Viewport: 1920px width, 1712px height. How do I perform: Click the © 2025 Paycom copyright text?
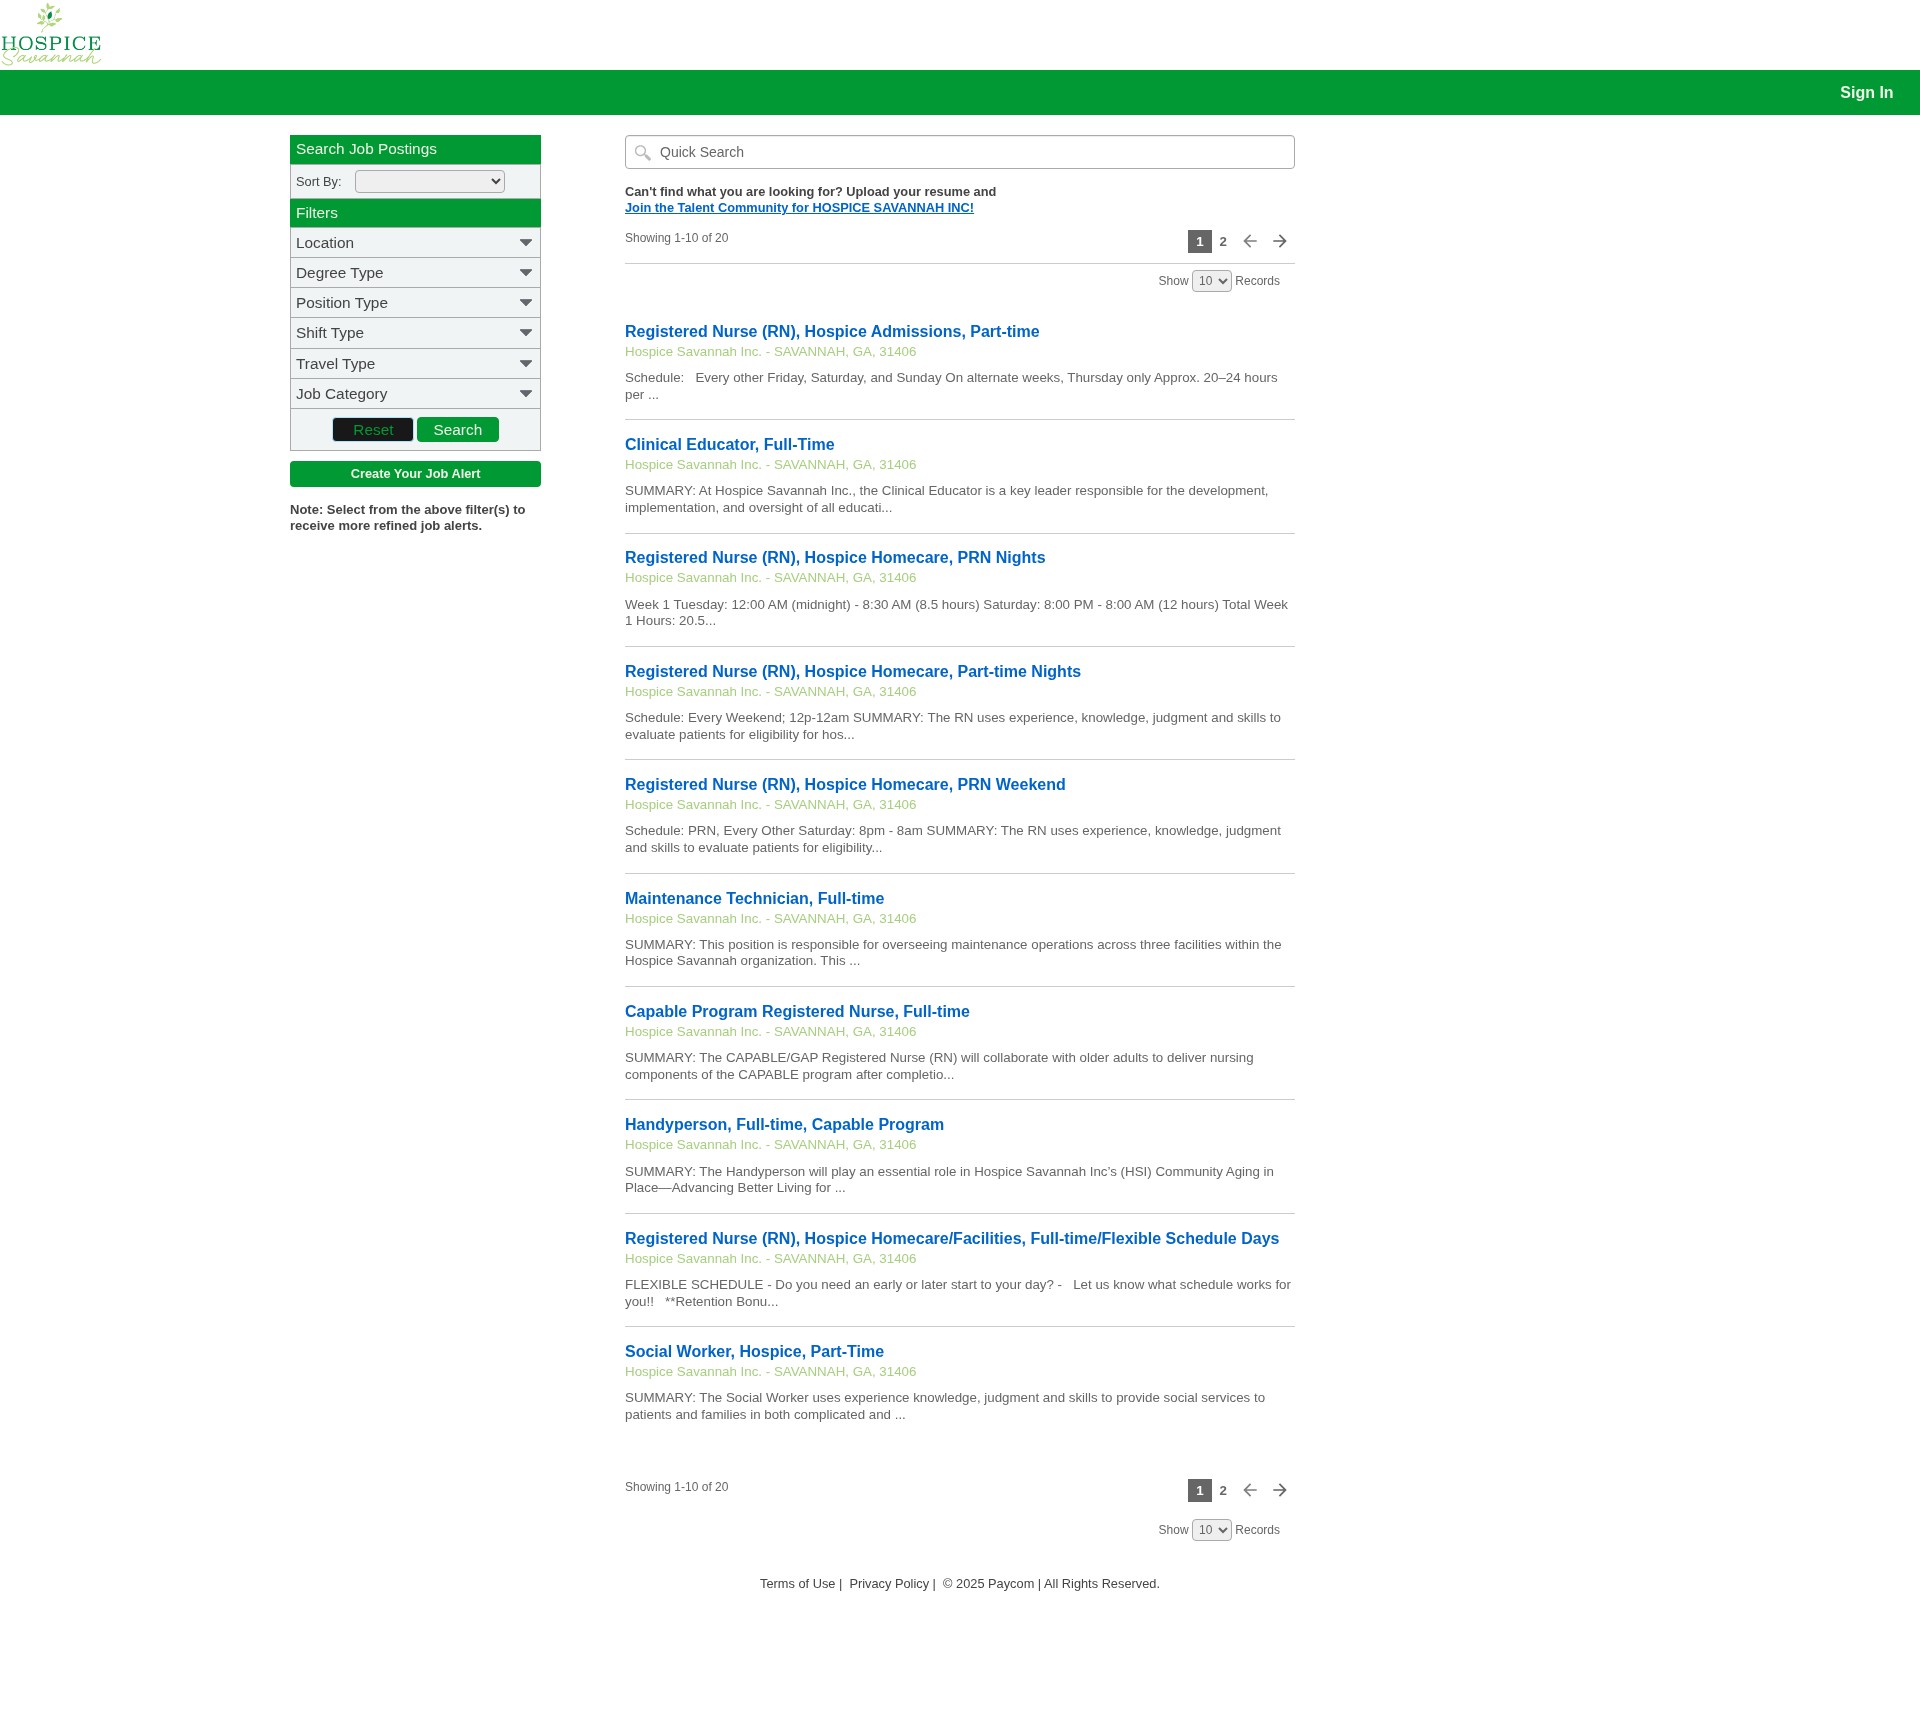(1051, 1584)
